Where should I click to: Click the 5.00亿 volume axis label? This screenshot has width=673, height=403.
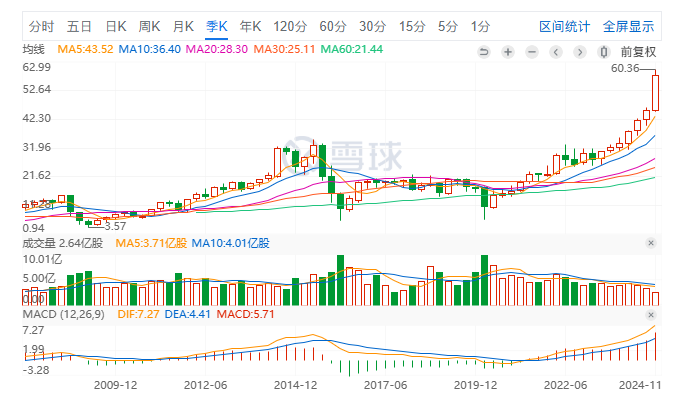pos(39,278)
